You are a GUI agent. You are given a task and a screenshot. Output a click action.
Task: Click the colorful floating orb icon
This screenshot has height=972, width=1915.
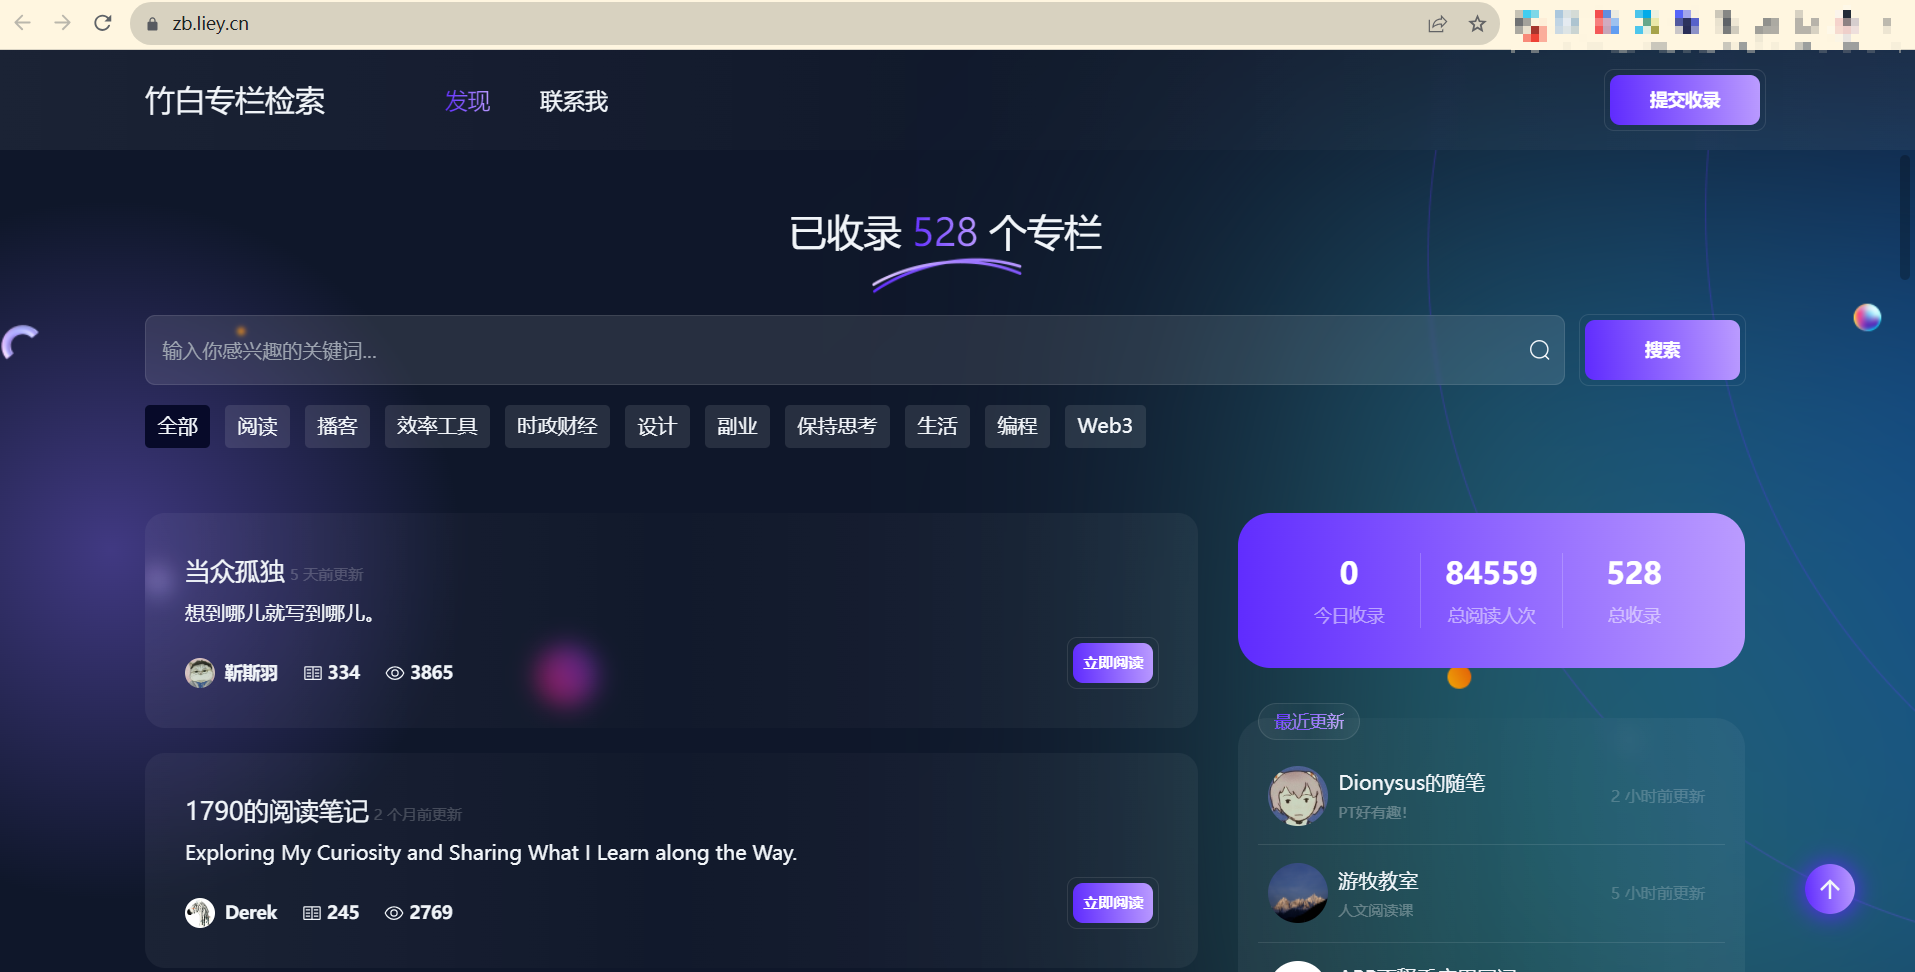1867,317
